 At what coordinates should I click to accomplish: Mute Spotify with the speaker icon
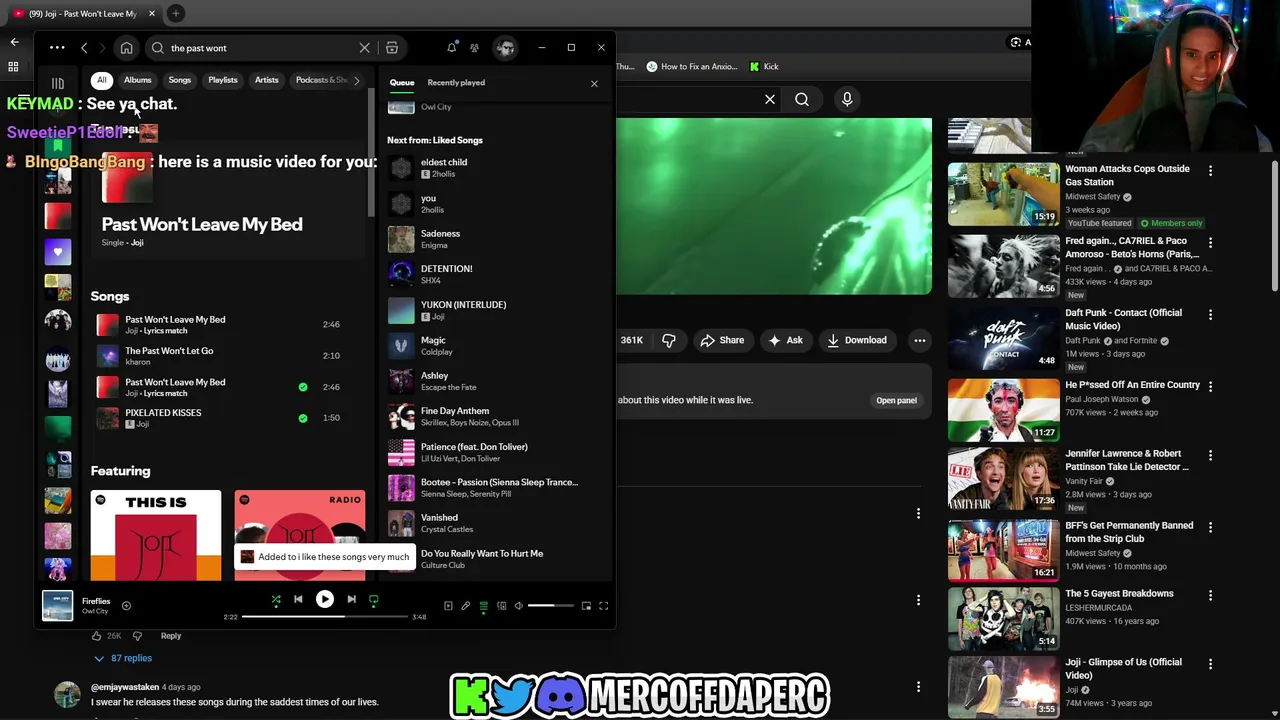(518, 606)
